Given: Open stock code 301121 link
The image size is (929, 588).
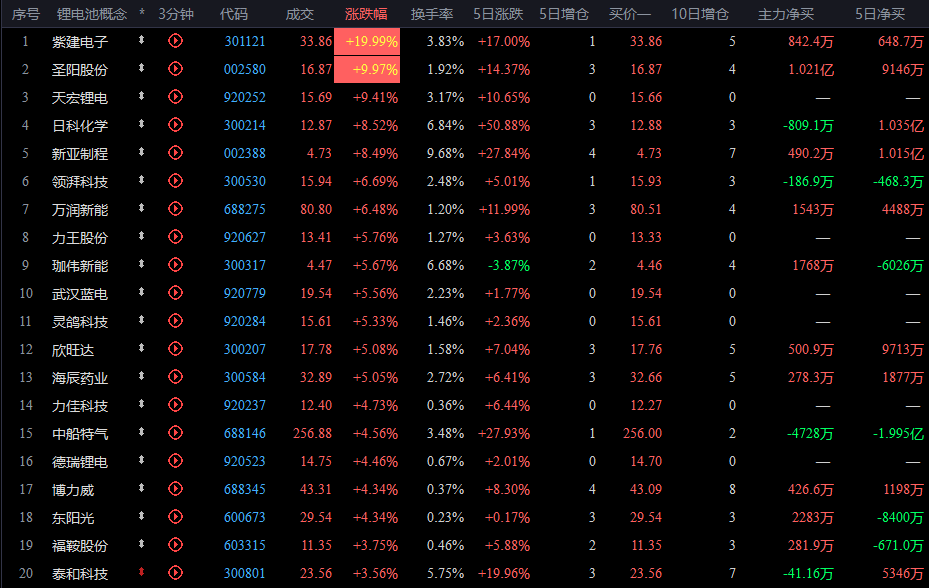Looking at the screenshot, I should 245,41.
